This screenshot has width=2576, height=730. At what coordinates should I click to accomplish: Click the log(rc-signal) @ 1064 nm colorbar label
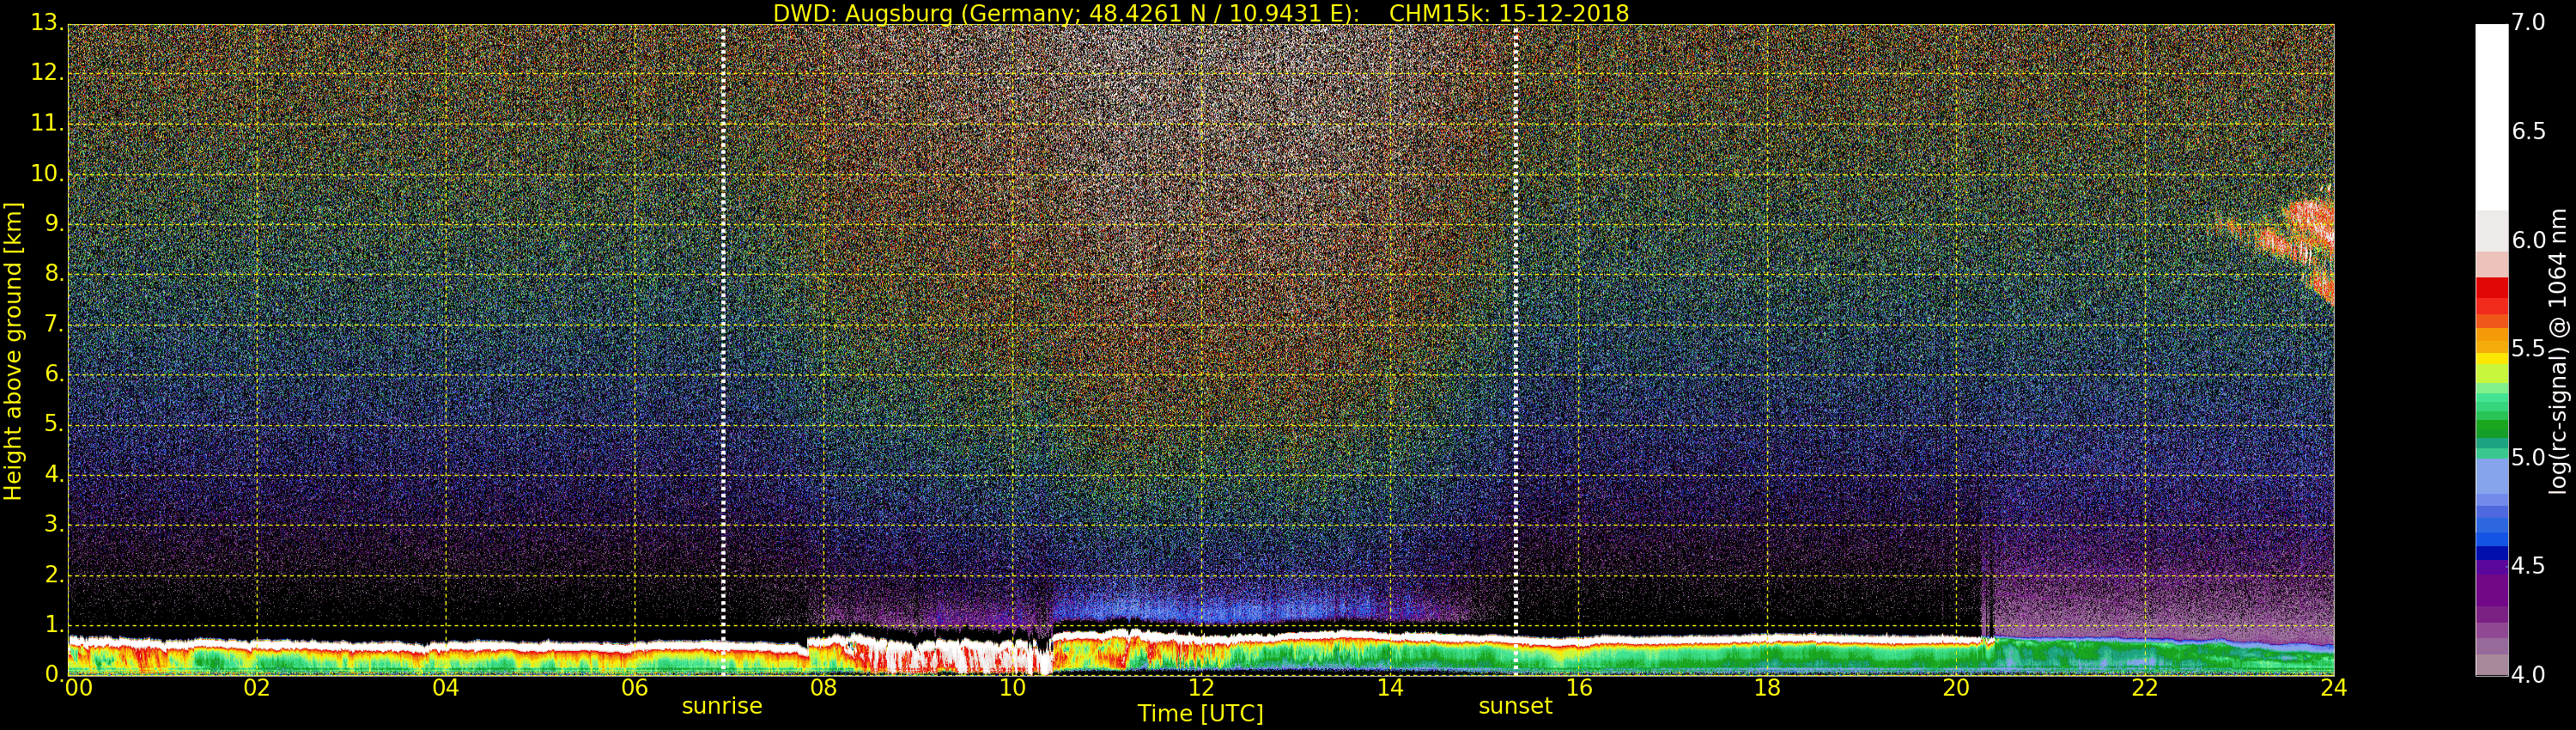(2558, 350)
